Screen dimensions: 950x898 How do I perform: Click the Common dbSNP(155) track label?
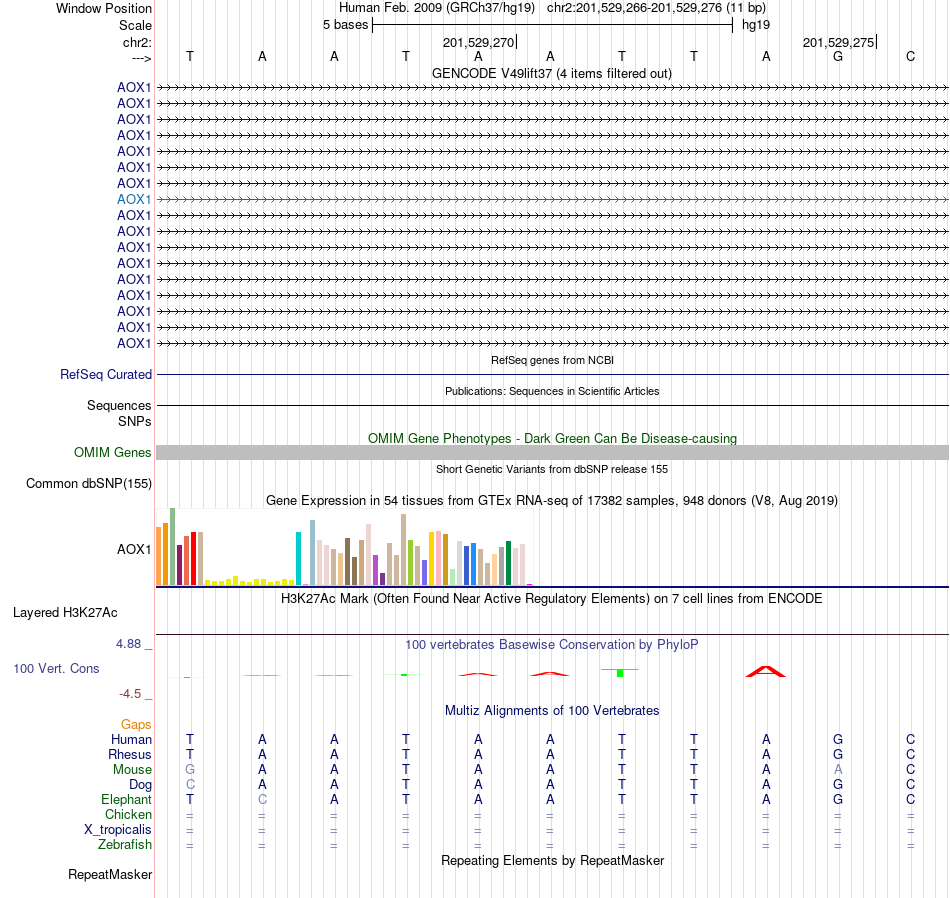[x=89, y=484]
